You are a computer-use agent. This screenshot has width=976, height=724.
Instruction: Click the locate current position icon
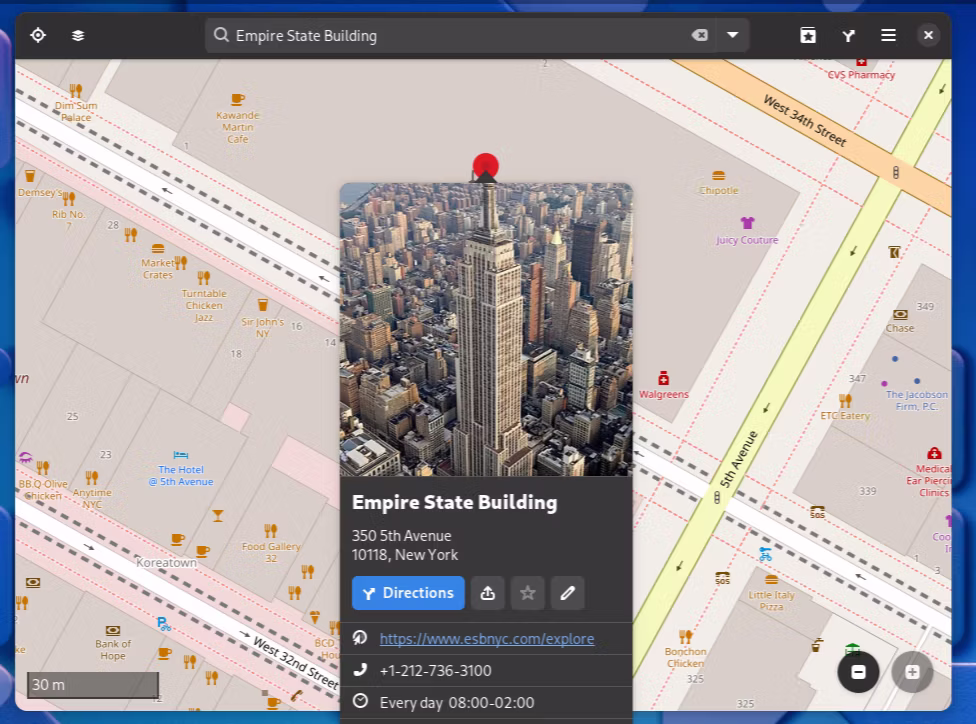point(38,35)
